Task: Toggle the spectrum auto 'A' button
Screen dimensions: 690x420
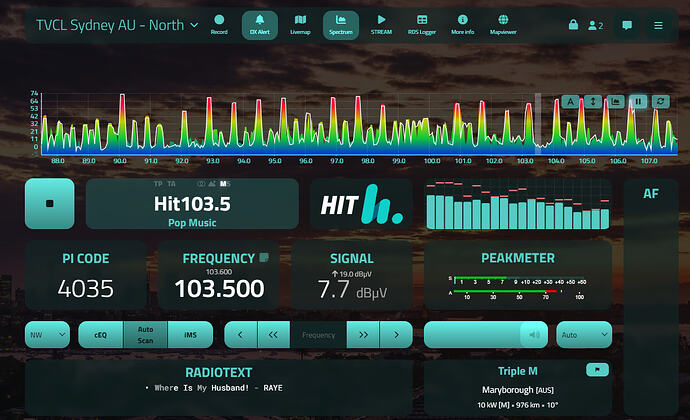Action: point(570,102)
